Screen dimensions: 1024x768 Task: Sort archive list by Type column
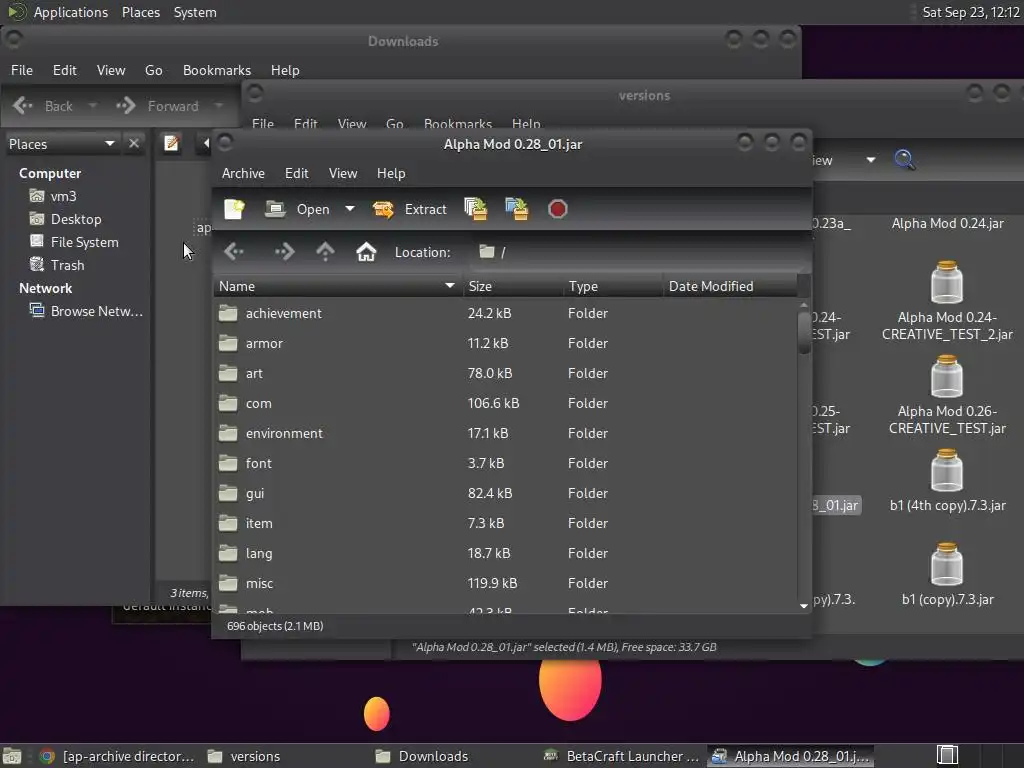click(x=613, y=286)
